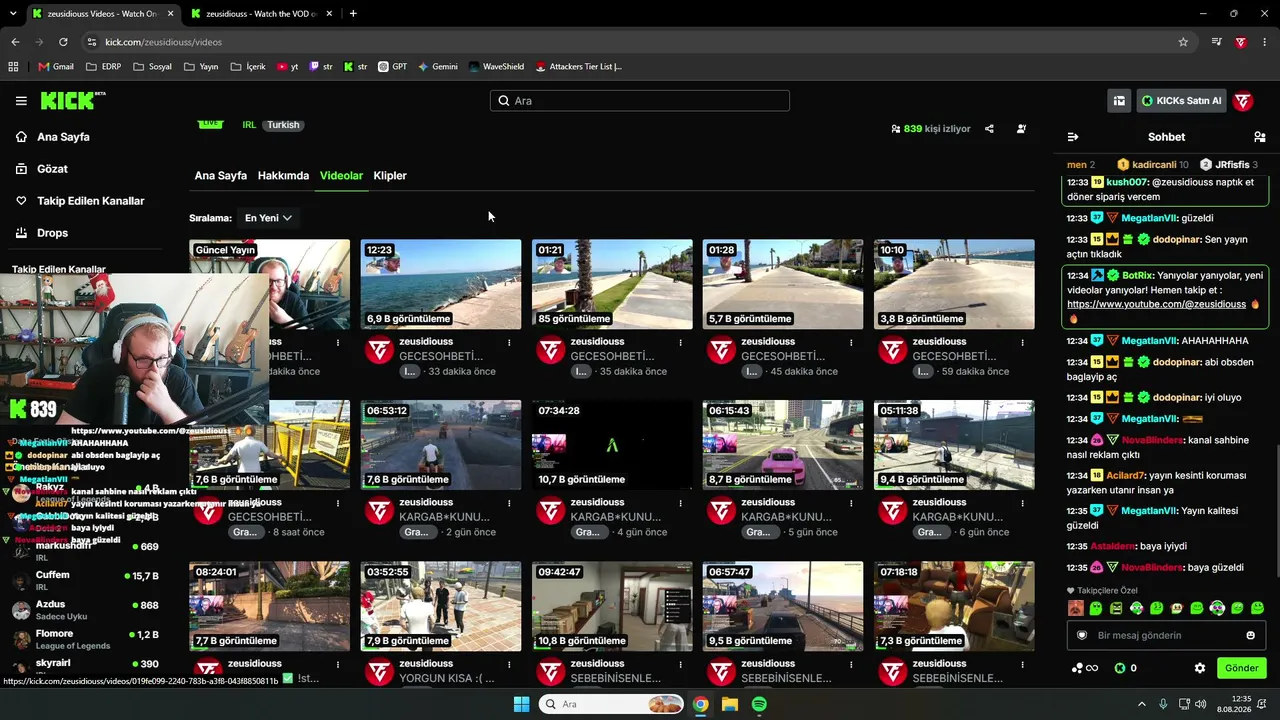Open Spotify from the taskbar

[x=759, y=704]
